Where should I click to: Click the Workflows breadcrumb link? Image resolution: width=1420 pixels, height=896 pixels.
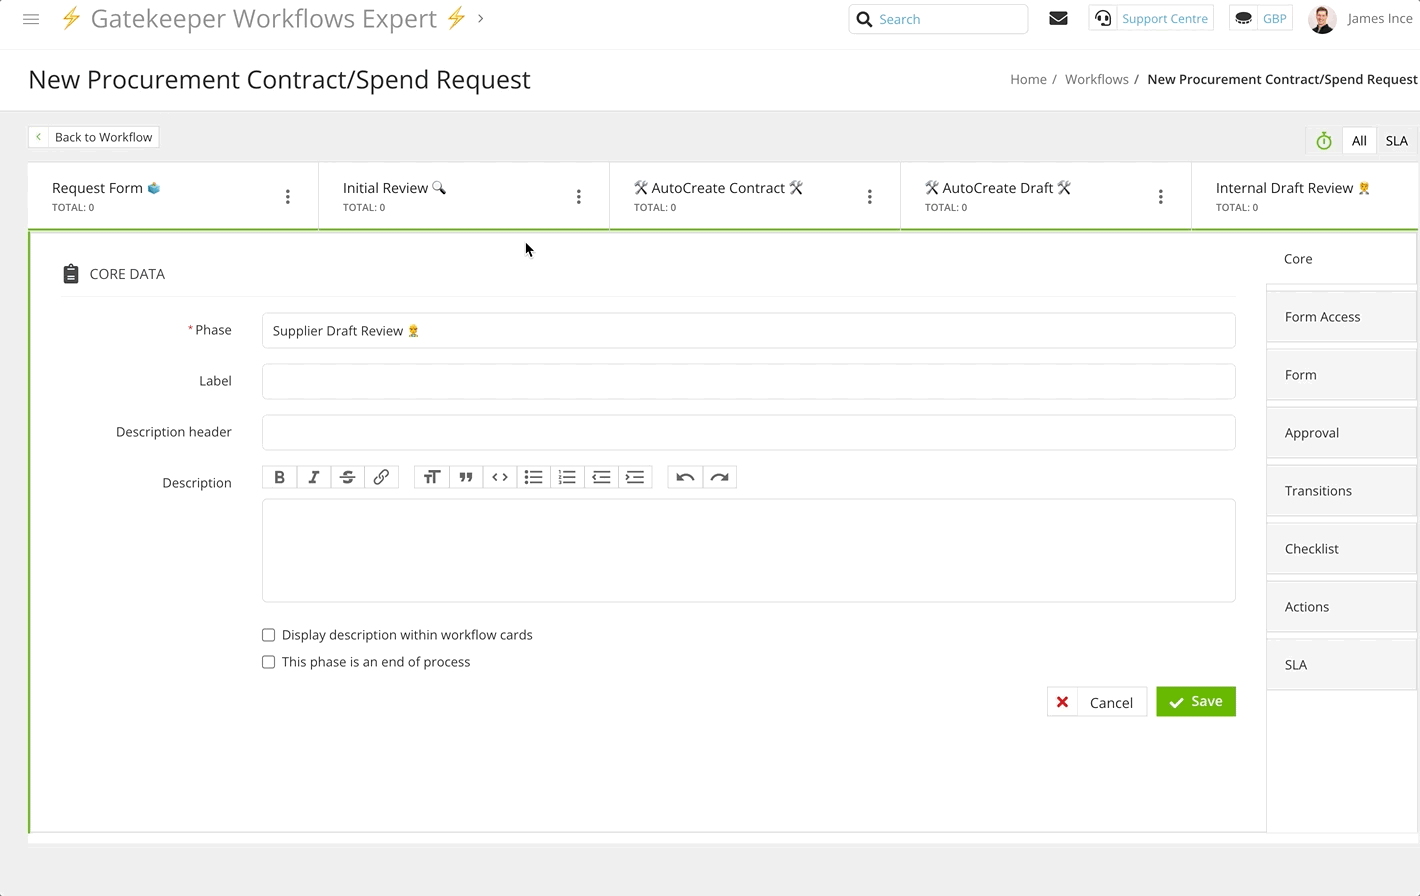coord(1096,79)
